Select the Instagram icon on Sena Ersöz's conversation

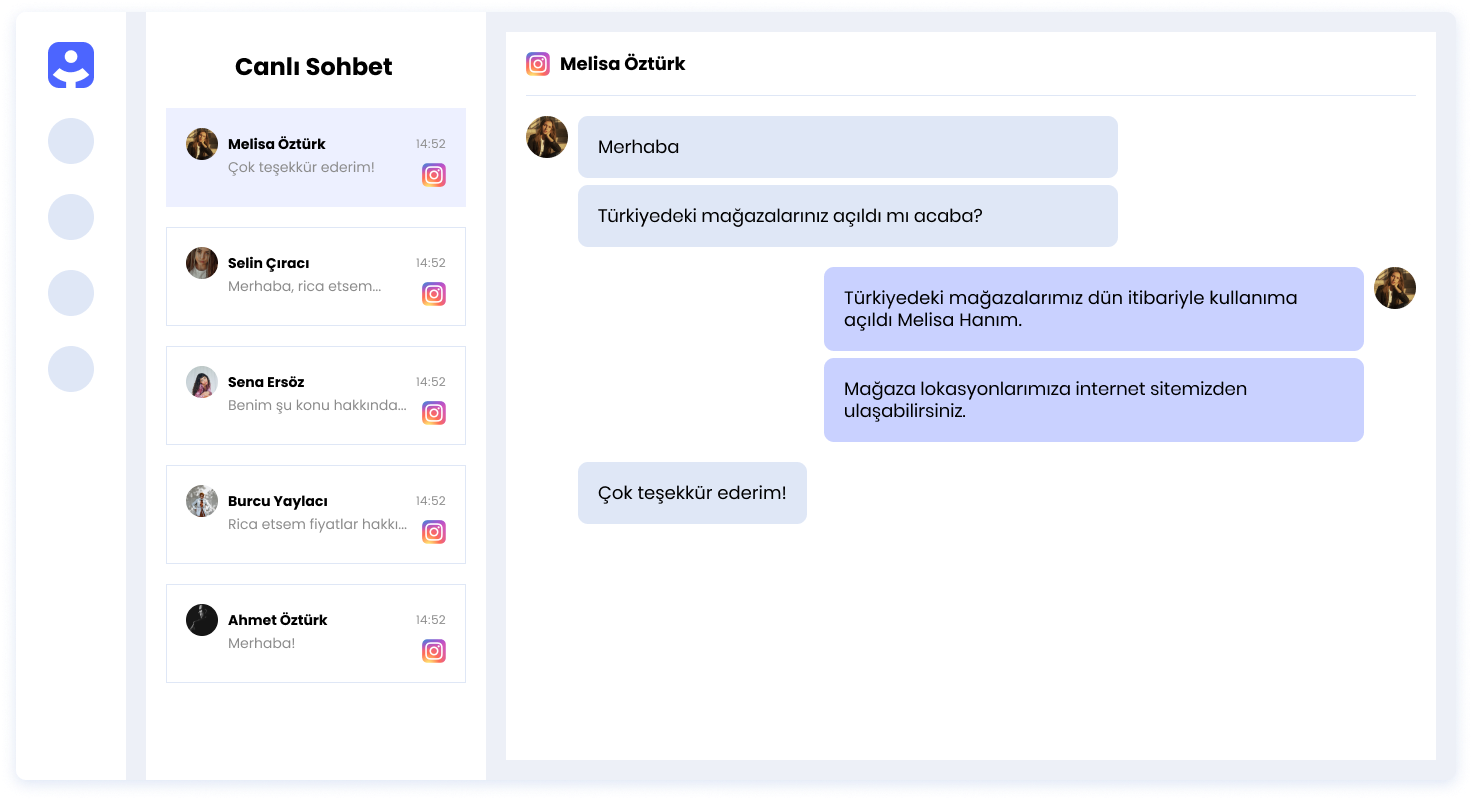[x=434, y=412]
